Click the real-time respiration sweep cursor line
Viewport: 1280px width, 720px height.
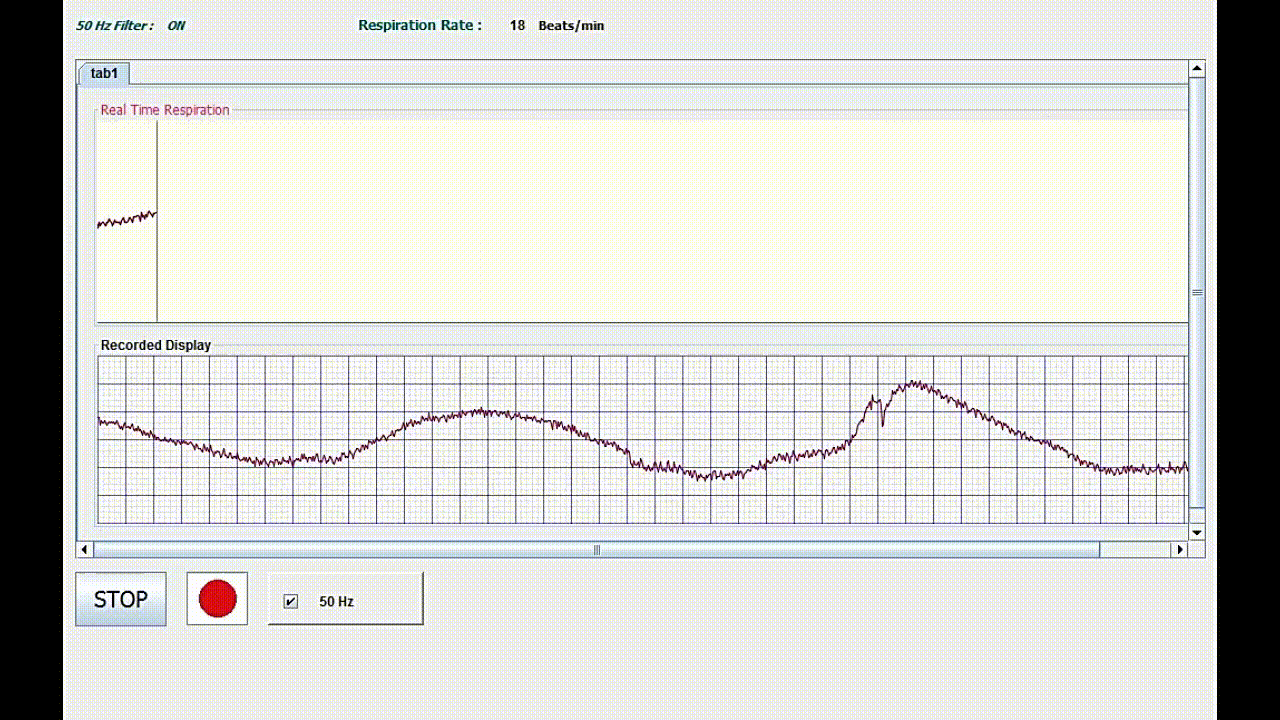click(x=157, y=221)
